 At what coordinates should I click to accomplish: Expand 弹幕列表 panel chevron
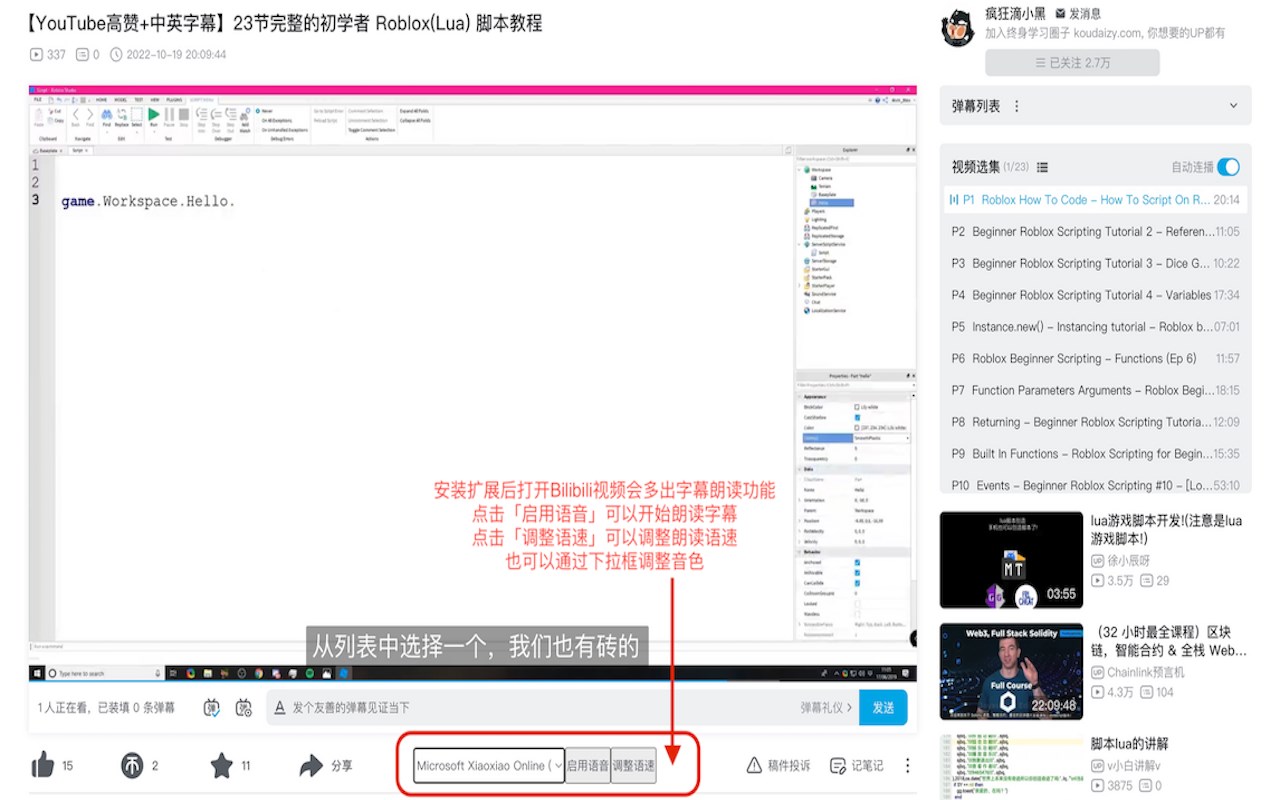(1233, 106)
